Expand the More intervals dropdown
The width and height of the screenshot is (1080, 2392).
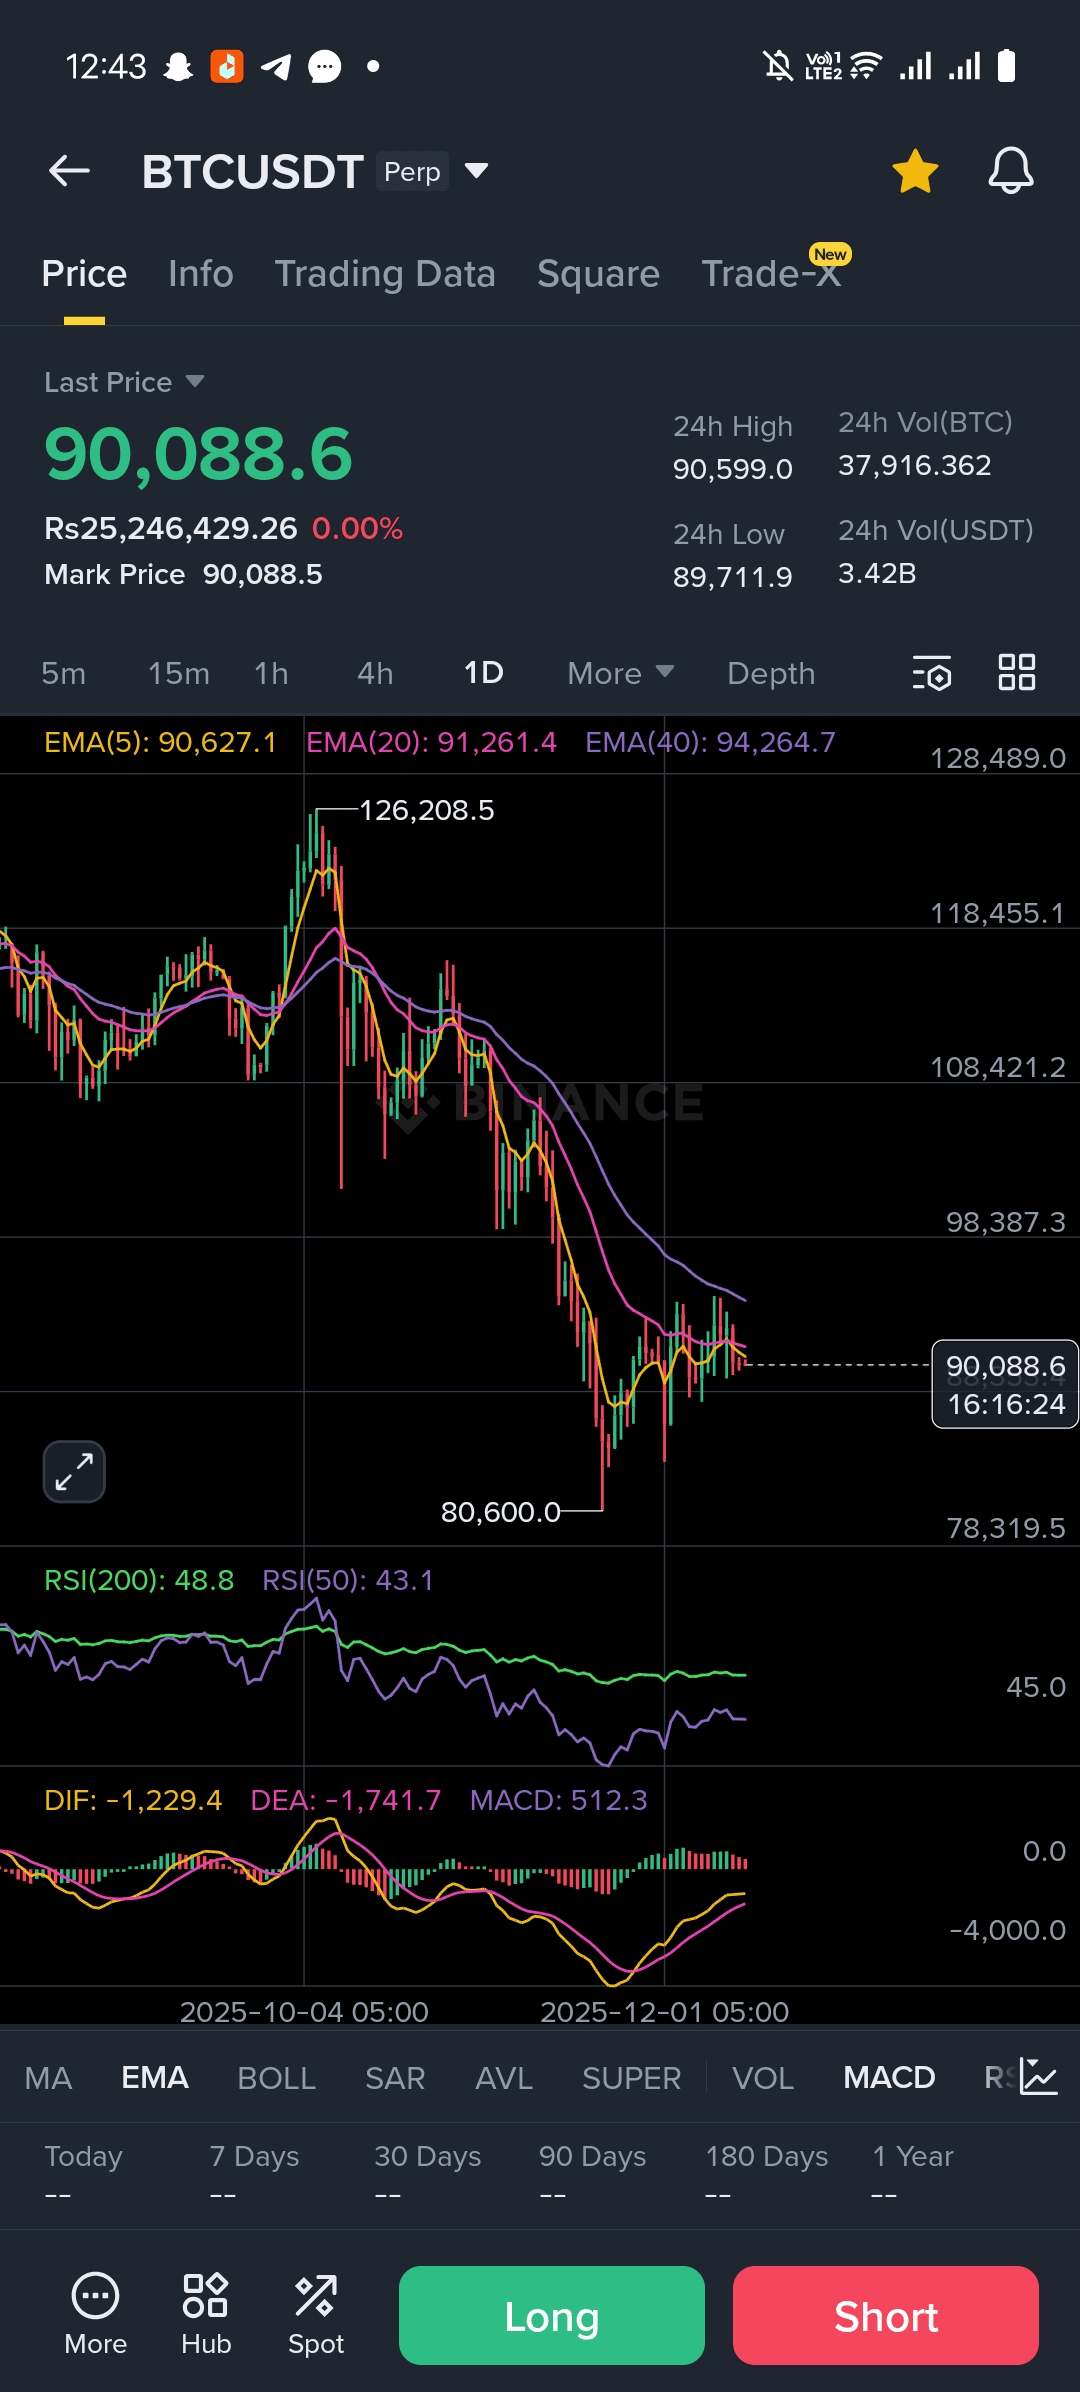pyautogui.click(x=621, y=673)
